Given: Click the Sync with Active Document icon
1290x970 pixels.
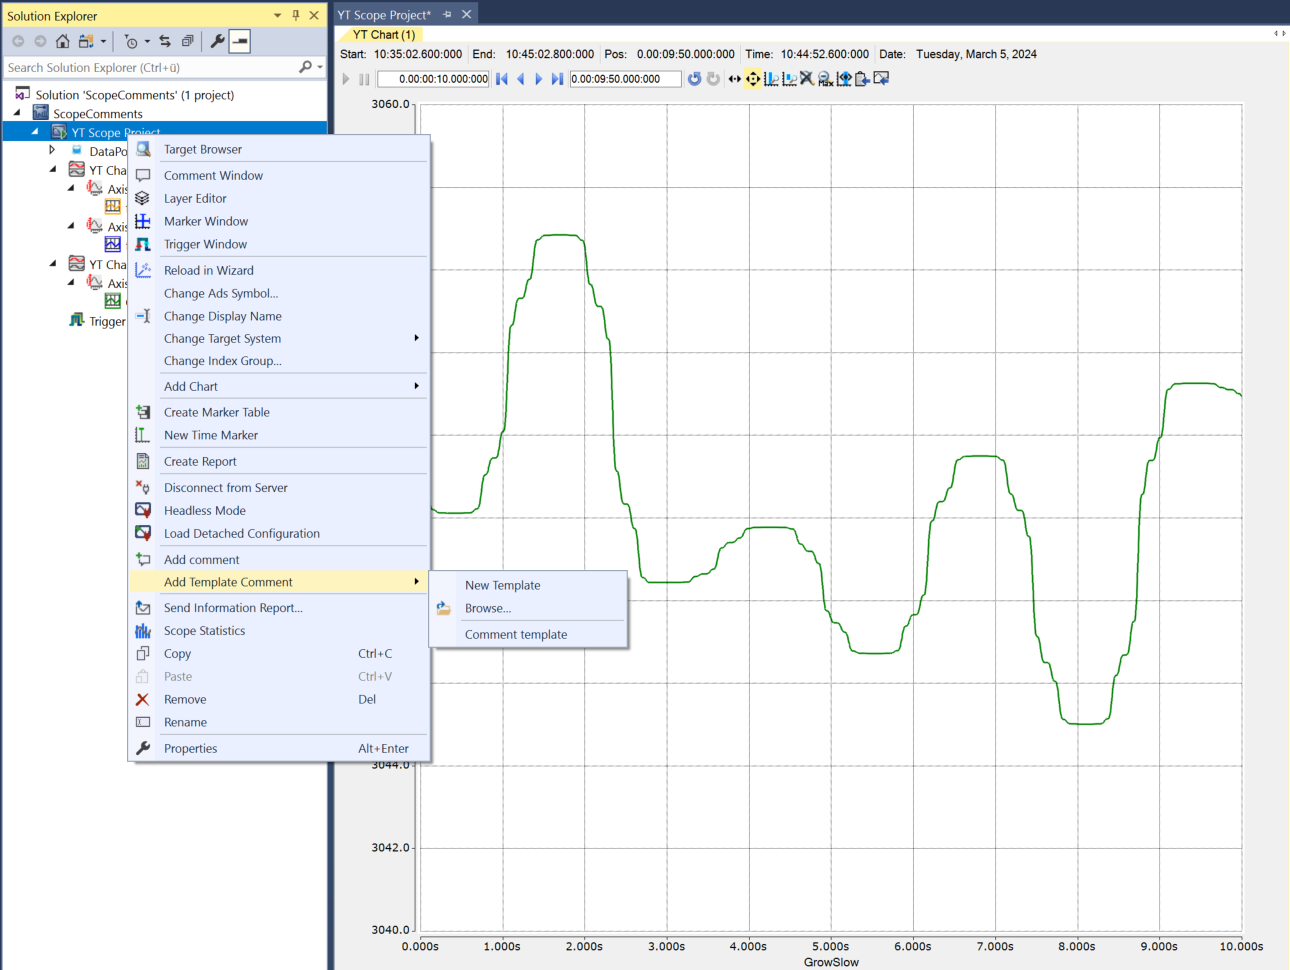Looking at the screenshot, I should [165, 41].
